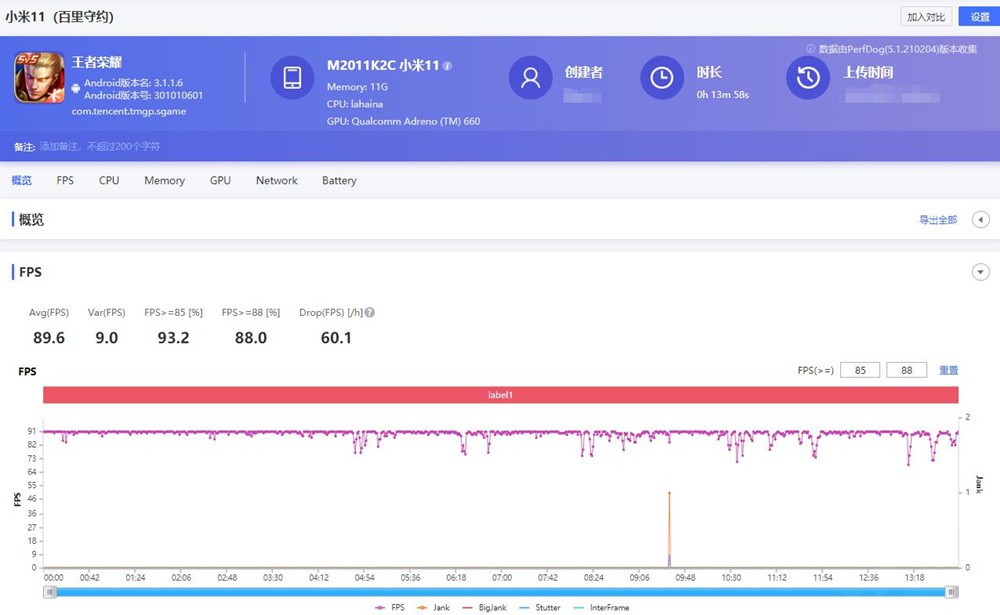Viewport: 1000px width, 615px height.
Task: Click the FPS>=85 value 93.2
Action: point(173,338)
